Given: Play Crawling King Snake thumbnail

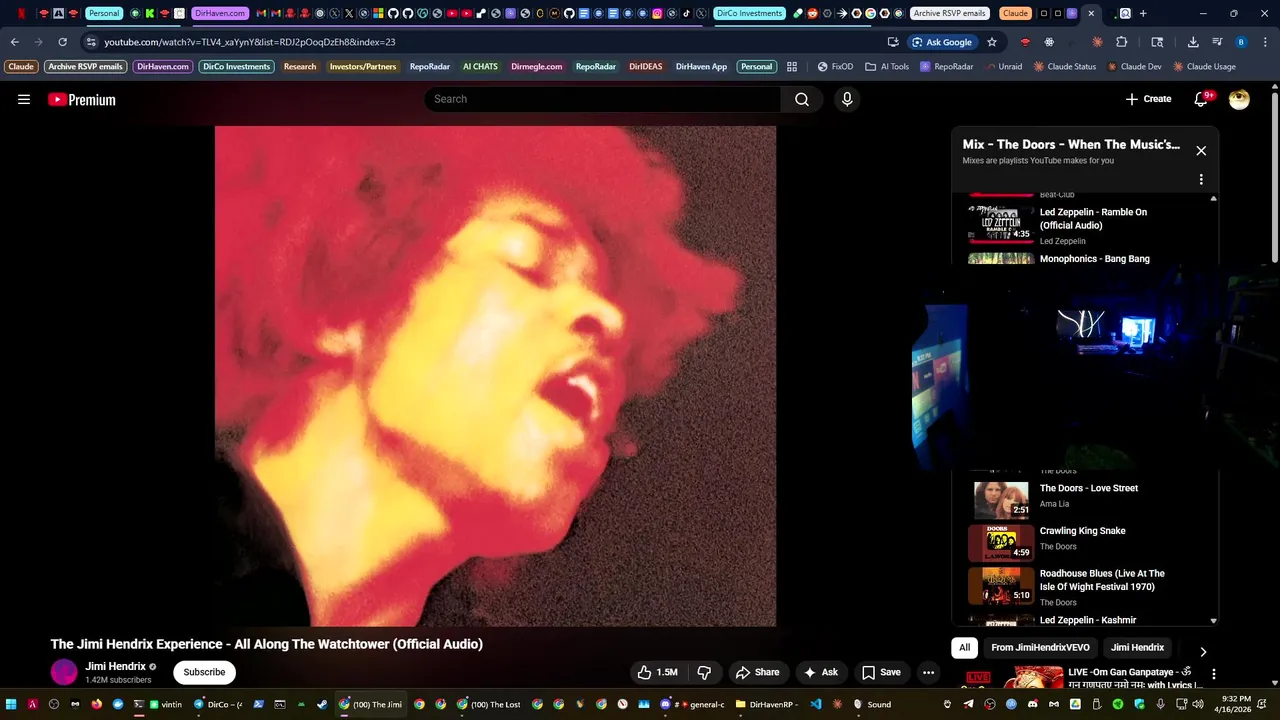Looking at the screenshot, I should click(x=1001, y=542).
